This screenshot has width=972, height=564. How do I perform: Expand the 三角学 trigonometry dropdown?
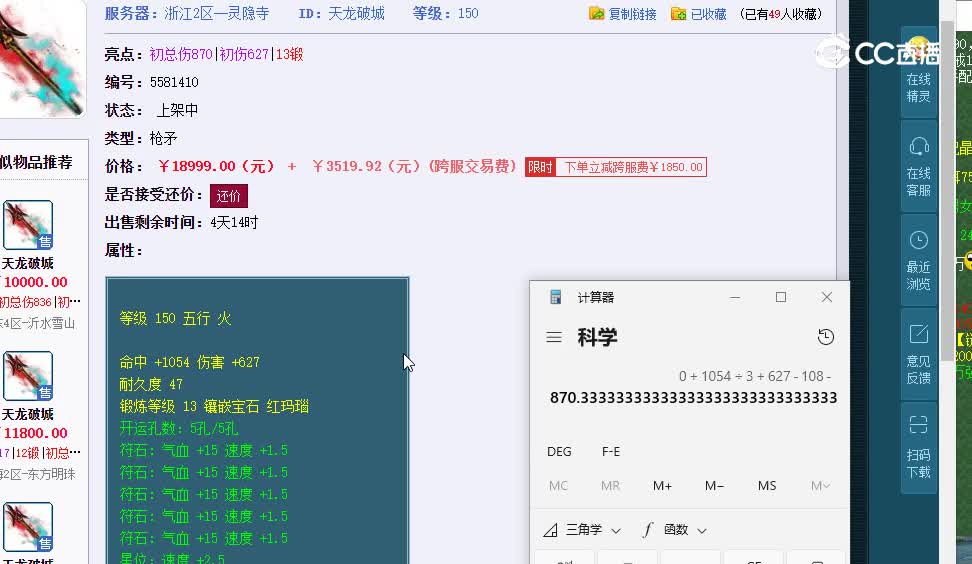582,530
